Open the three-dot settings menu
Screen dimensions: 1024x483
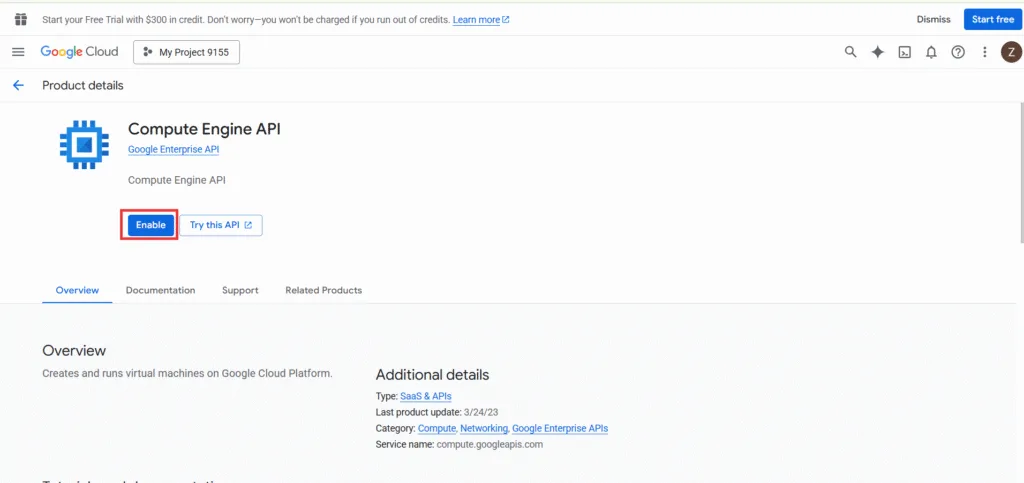985,53
